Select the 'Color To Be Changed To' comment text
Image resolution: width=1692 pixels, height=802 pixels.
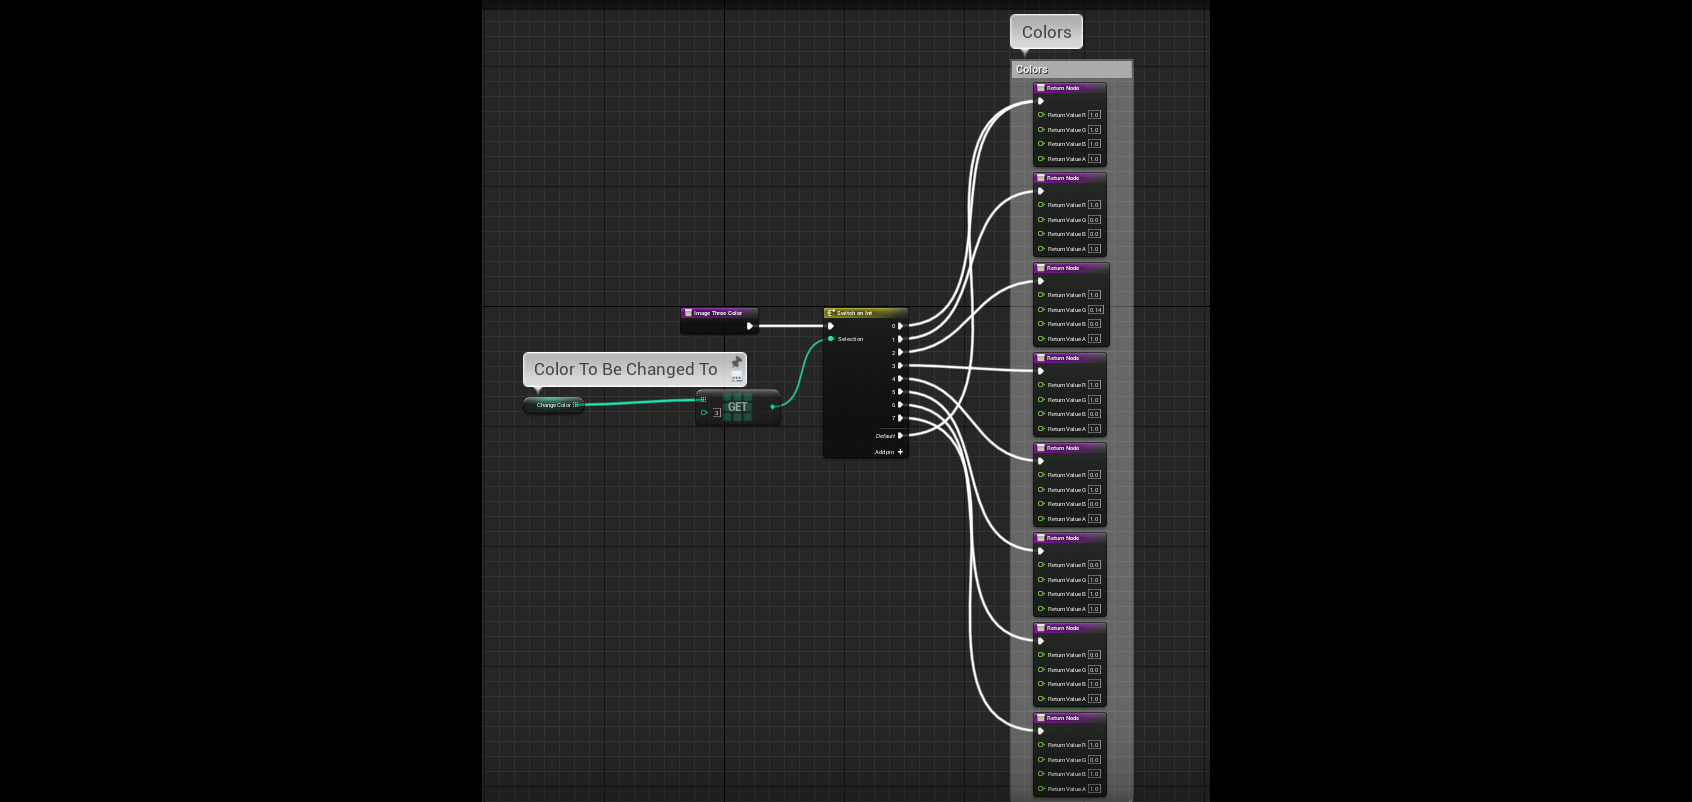pos(626,369)
